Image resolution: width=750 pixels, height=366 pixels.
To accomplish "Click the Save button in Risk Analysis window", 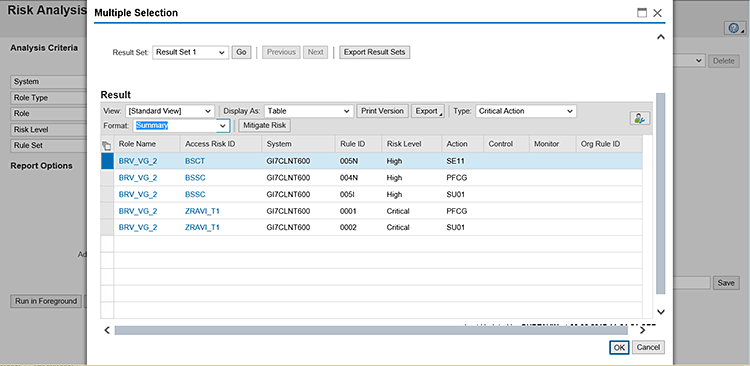I will point(726,283).
